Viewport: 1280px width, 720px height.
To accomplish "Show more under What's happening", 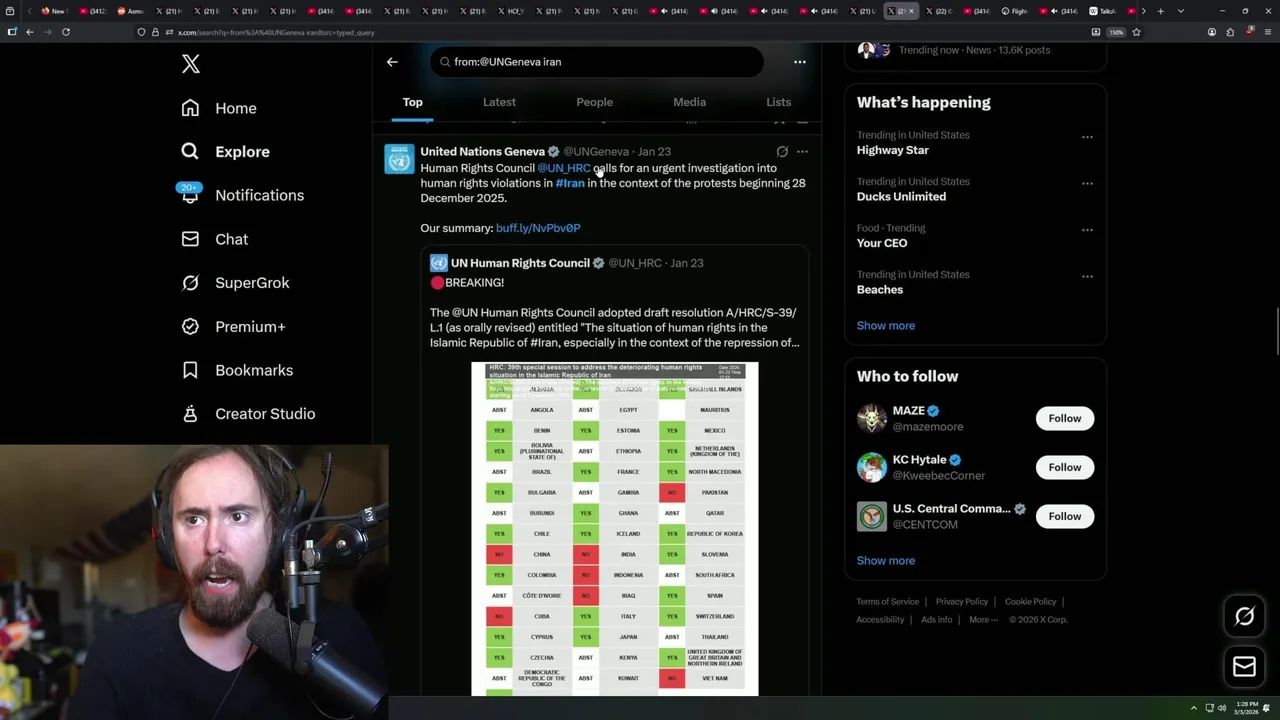I will 885,325.
